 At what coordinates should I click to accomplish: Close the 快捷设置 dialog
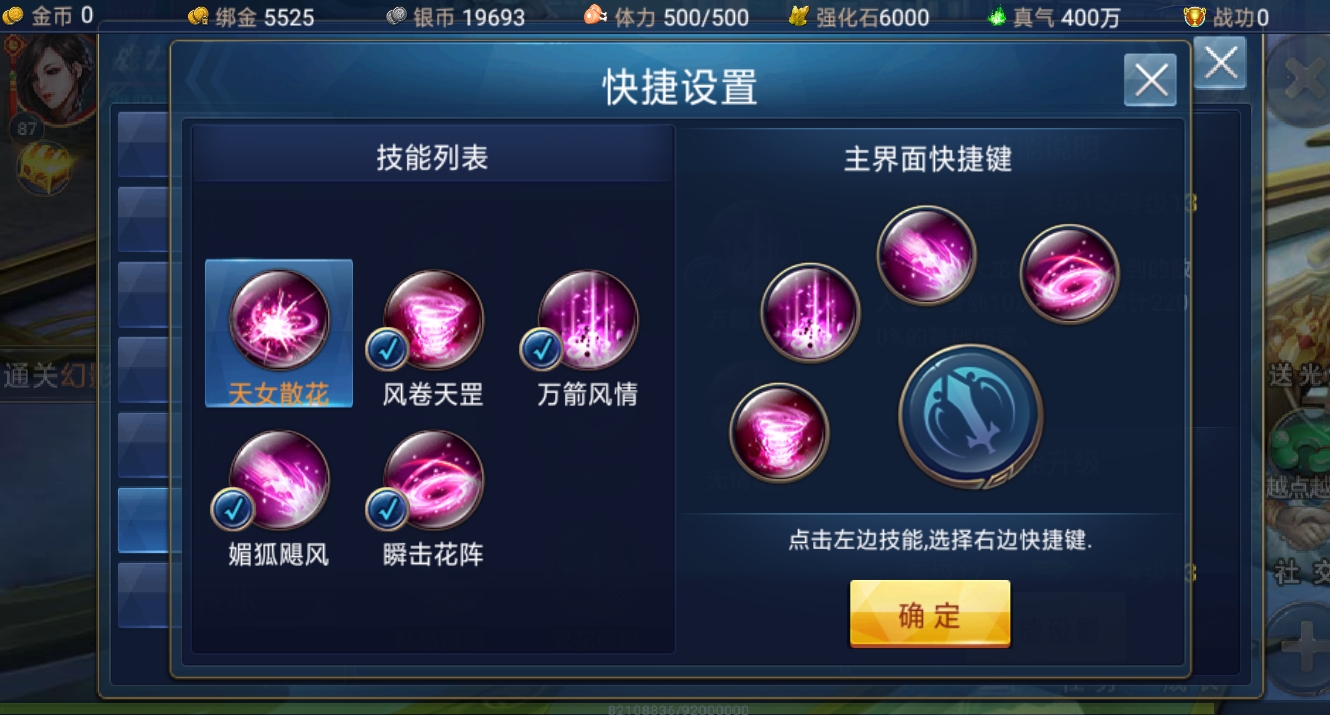(1150, 79)
